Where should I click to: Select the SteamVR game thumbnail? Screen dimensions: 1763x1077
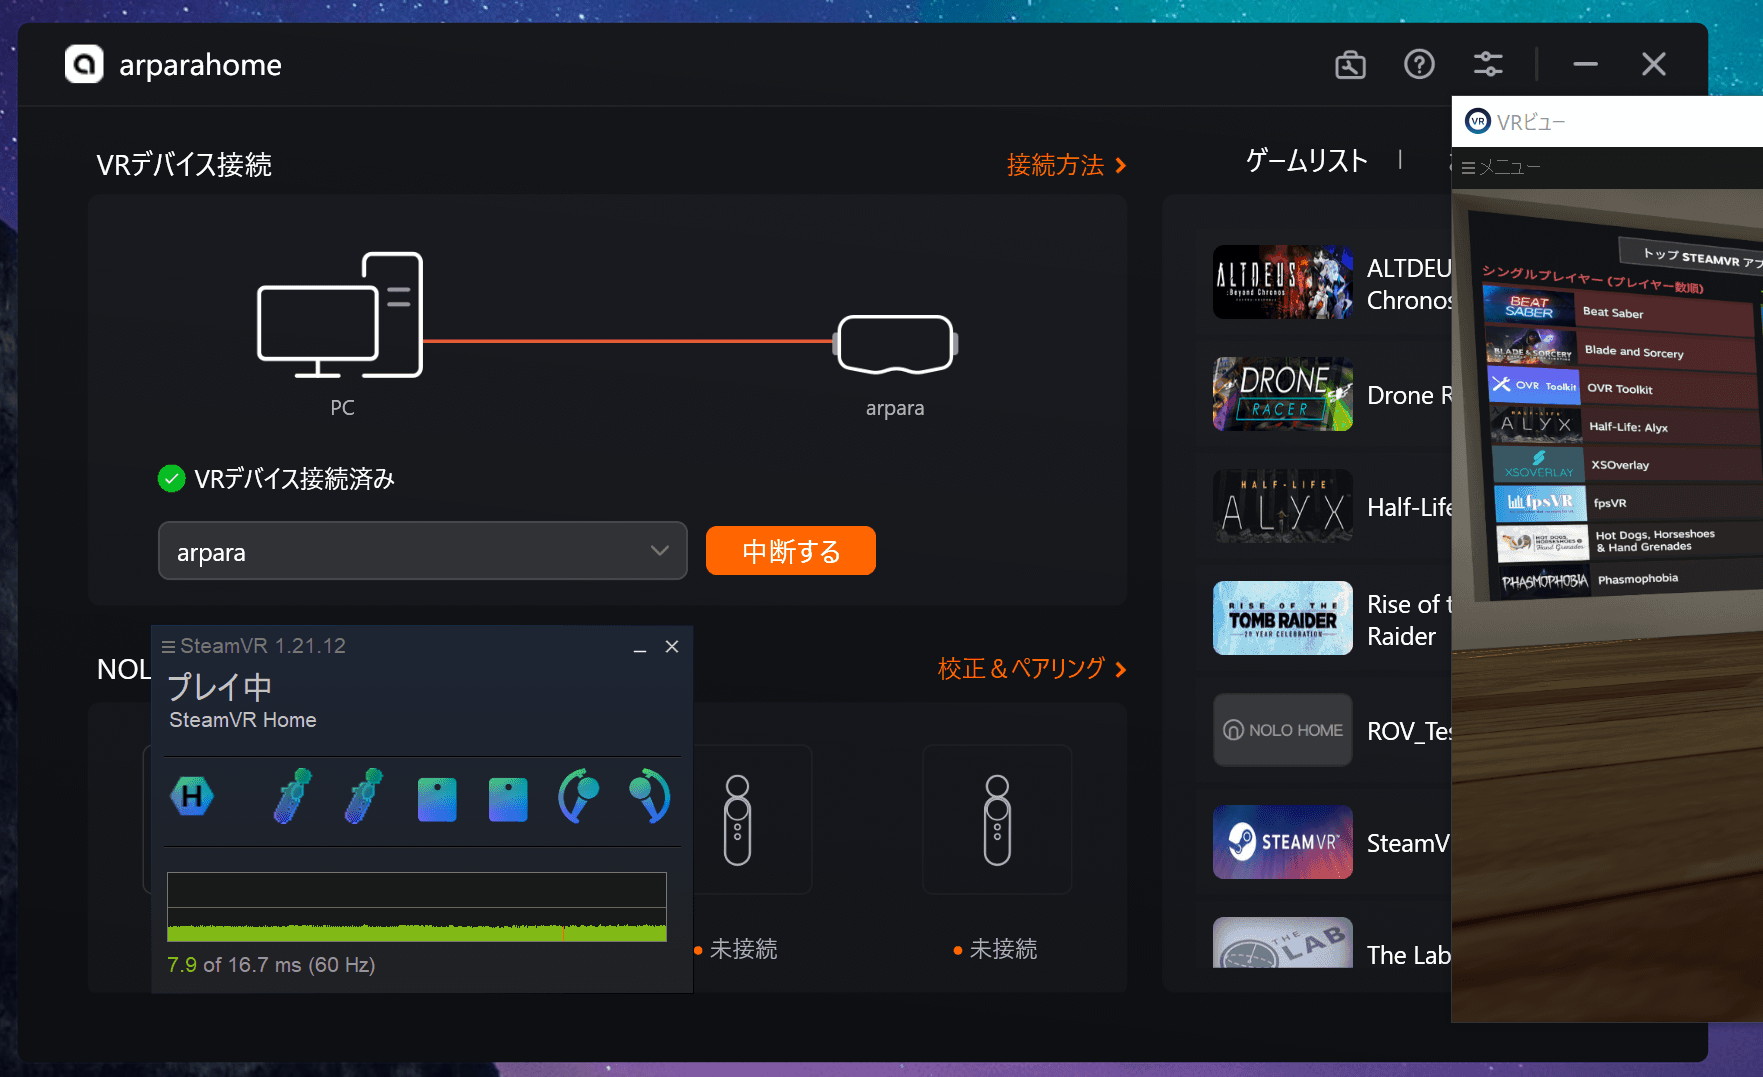click(1283, 842)
